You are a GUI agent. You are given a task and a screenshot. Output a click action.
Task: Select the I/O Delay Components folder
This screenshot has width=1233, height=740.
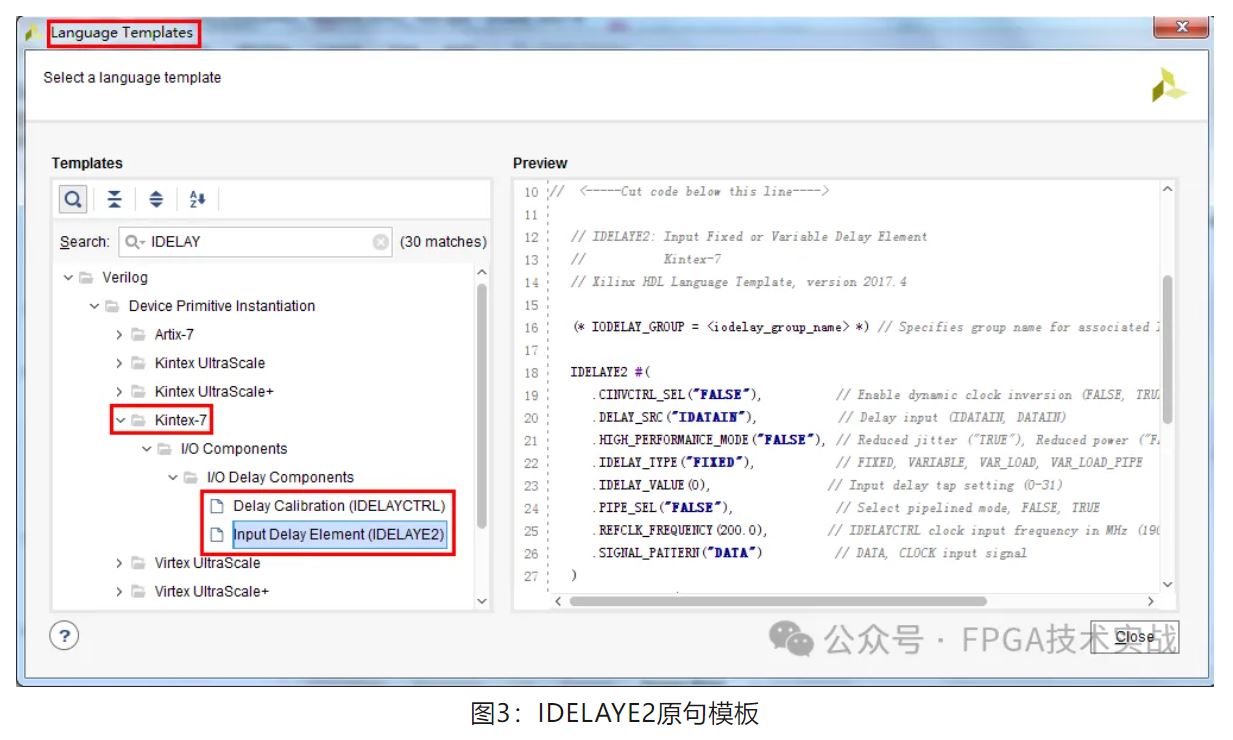click(x=280, y=478)
